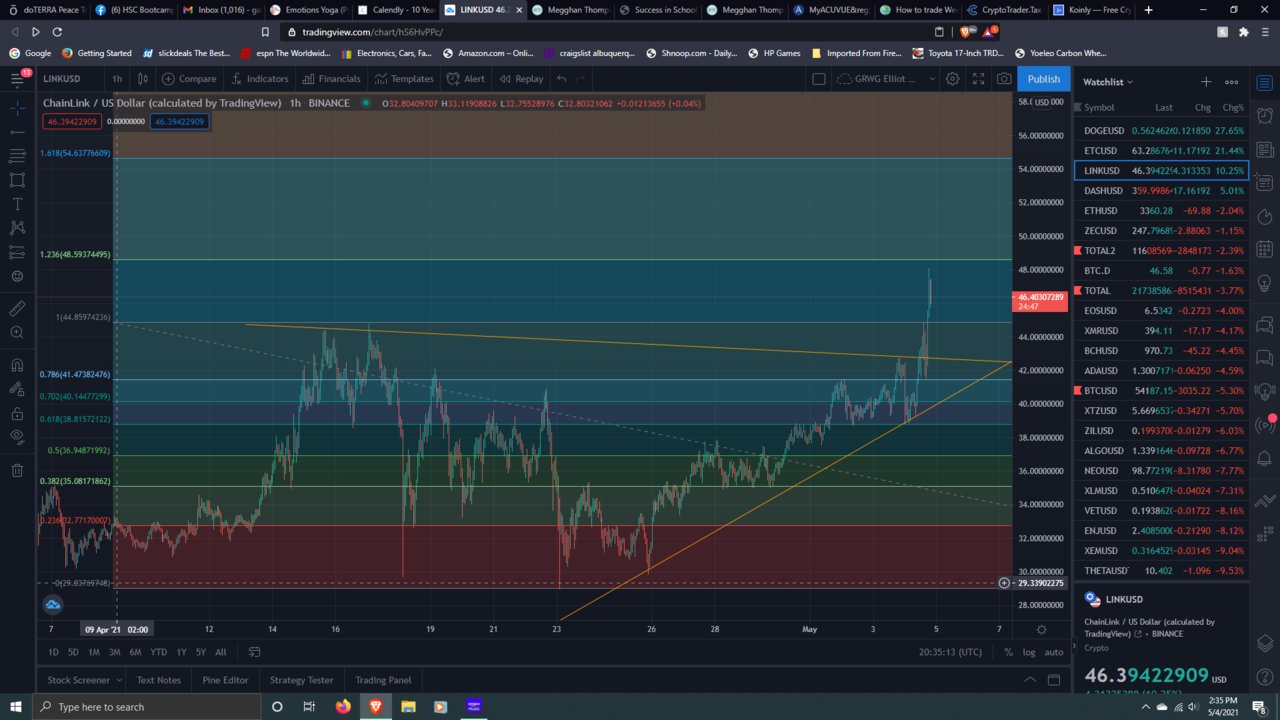1280x720 pixels.
Task: Open the go-to-date calendar icon
Action: (x=254, y=652)
